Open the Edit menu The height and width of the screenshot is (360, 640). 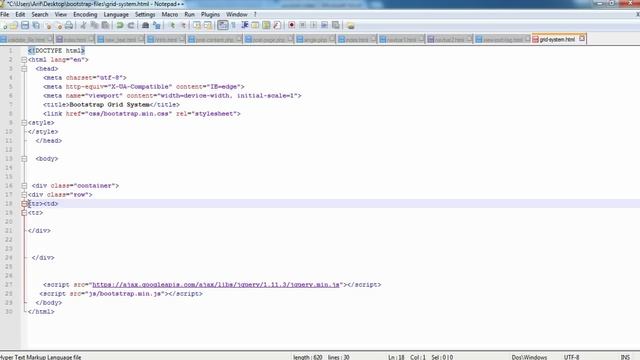click(20, 14)
